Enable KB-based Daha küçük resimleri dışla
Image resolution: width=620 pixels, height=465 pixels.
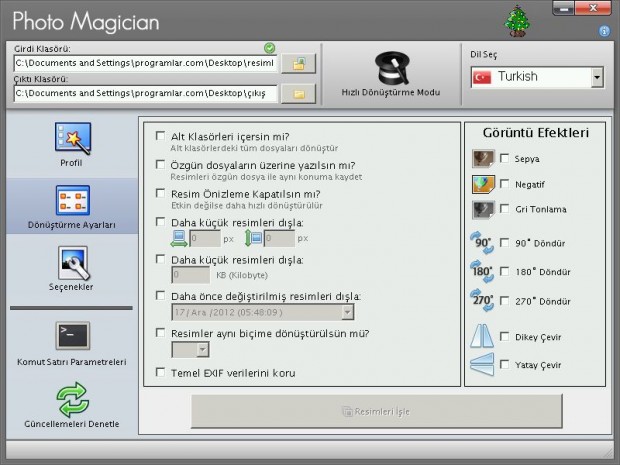coord(160,259)
